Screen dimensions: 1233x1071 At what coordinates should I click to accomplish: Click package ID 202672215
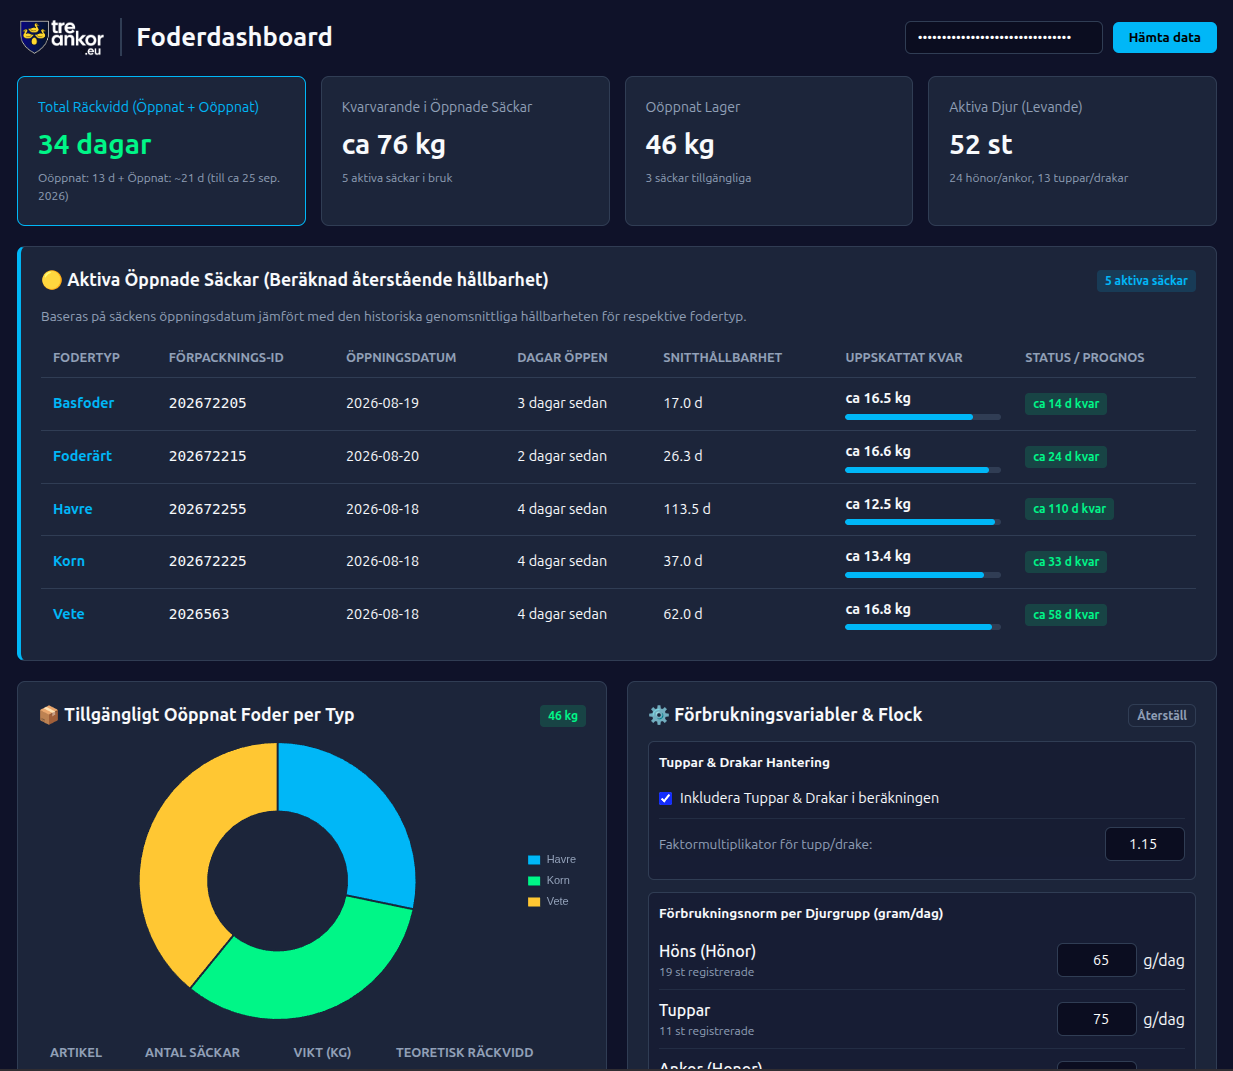207,456
